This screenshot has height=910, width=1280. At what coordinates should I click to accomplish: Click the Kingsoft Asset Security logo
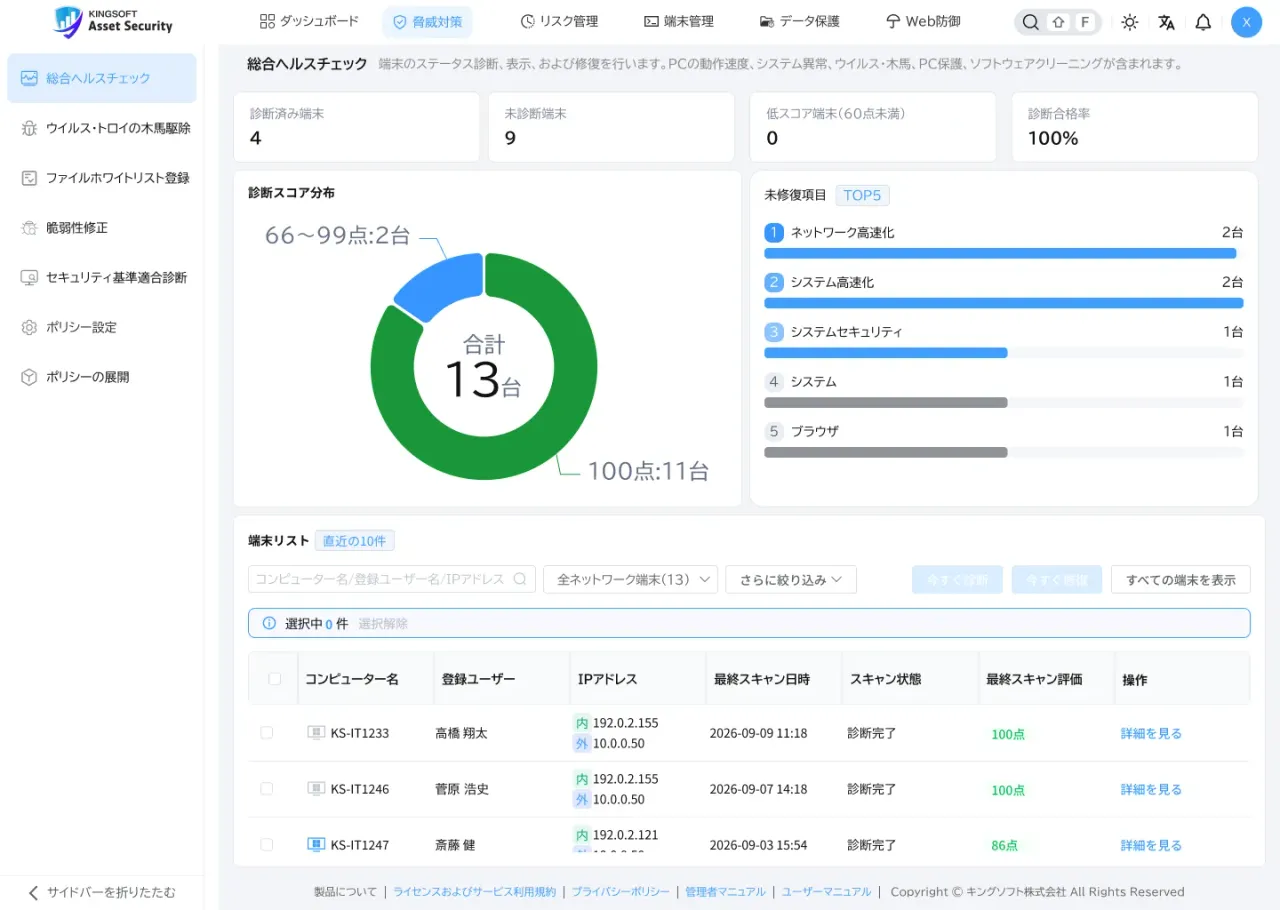113,21
